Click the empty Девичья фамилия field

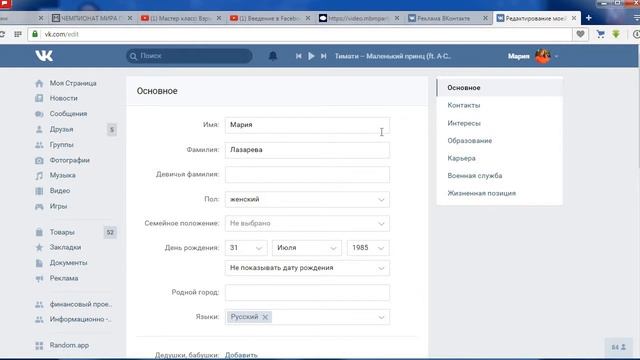(x=307, y=175)
